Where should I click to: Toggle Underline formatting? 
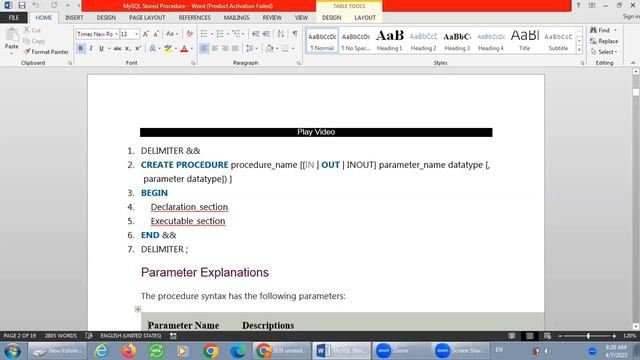(x=101, y=49)
